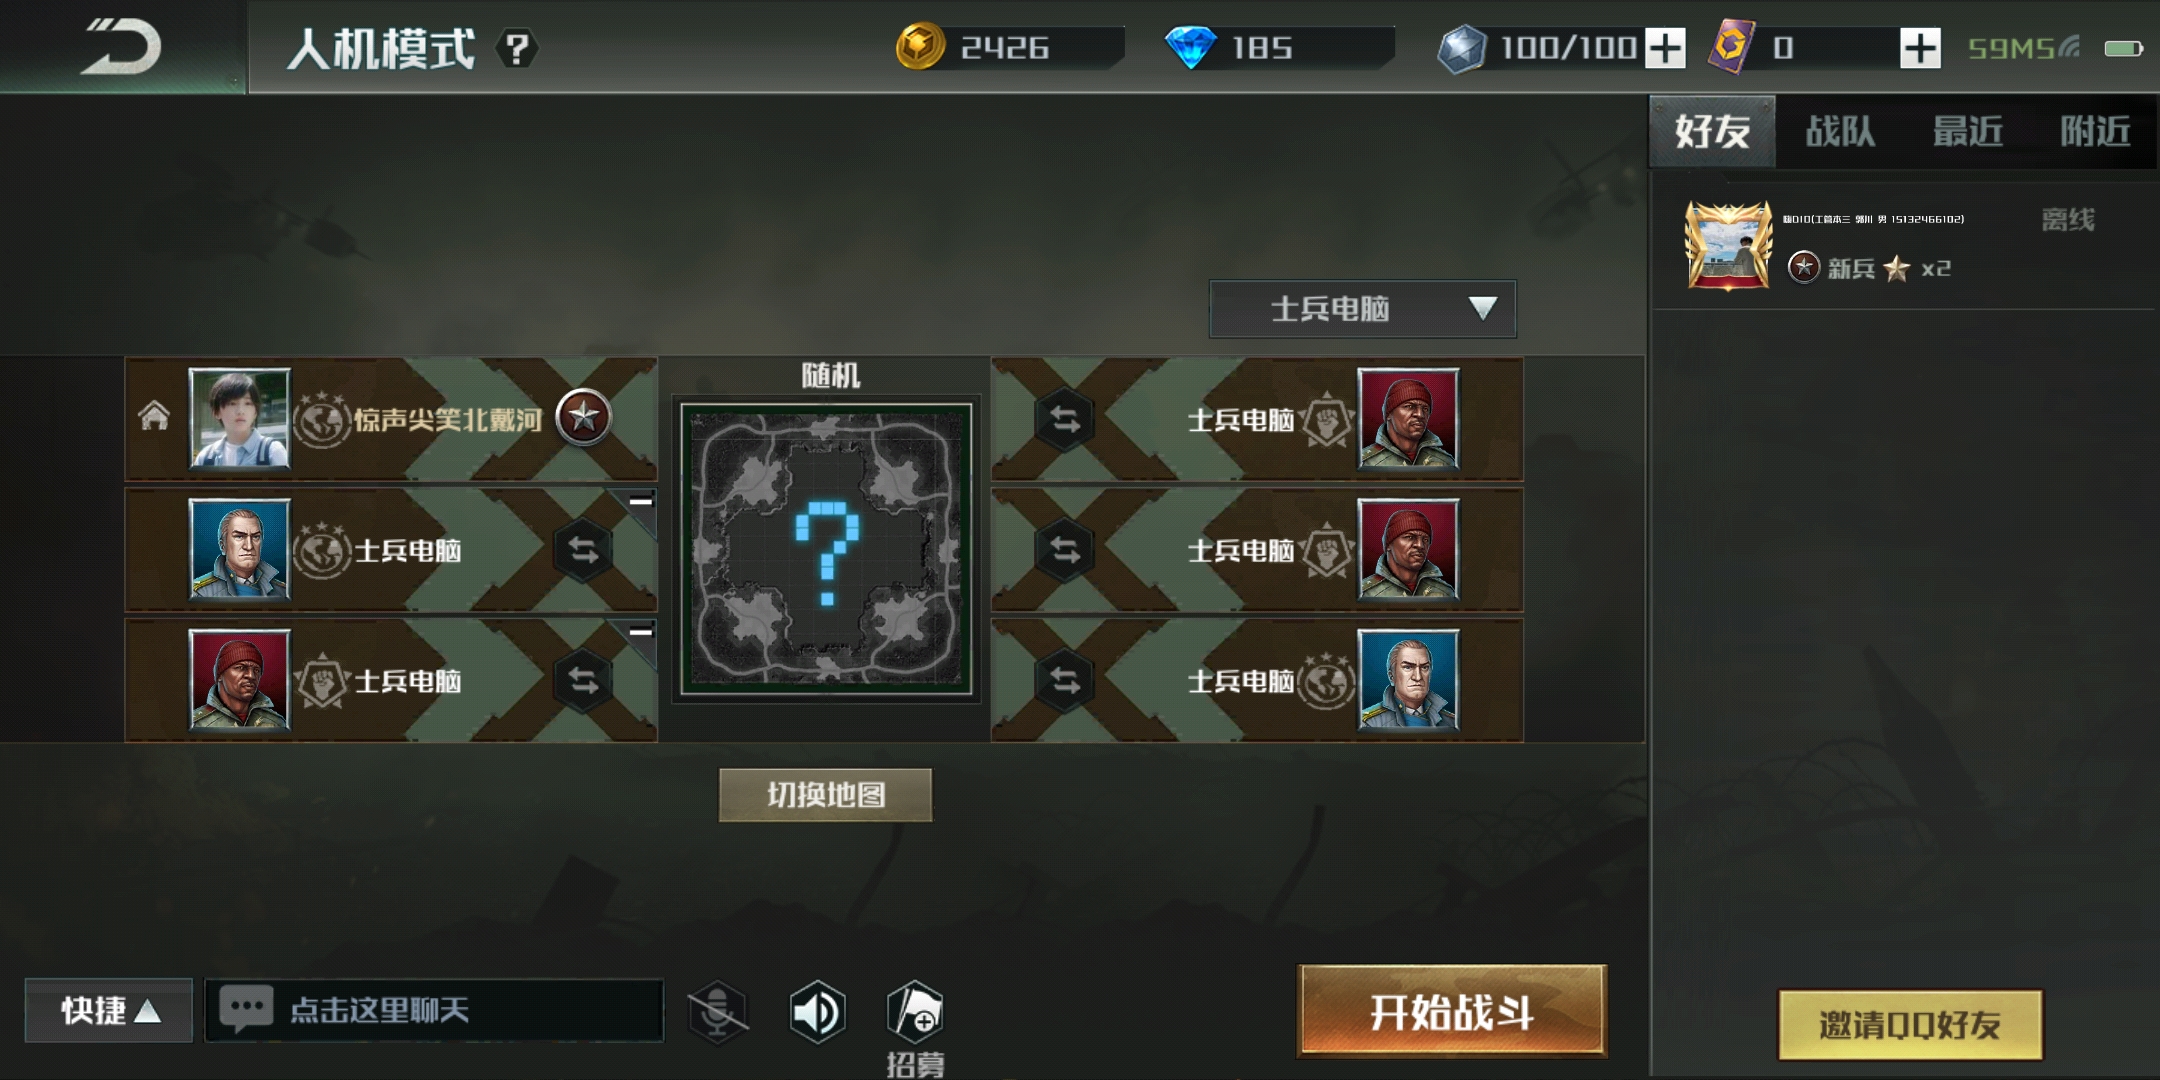Toggle the speaker sound button
2160x1080 pixels.
coord(817,1012)
